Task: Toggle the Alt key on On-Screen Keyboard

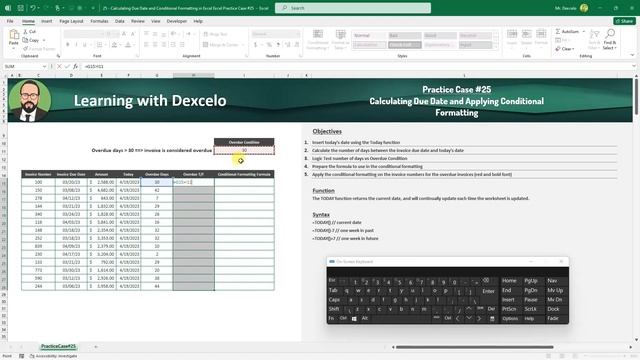Action: [365, 318]
